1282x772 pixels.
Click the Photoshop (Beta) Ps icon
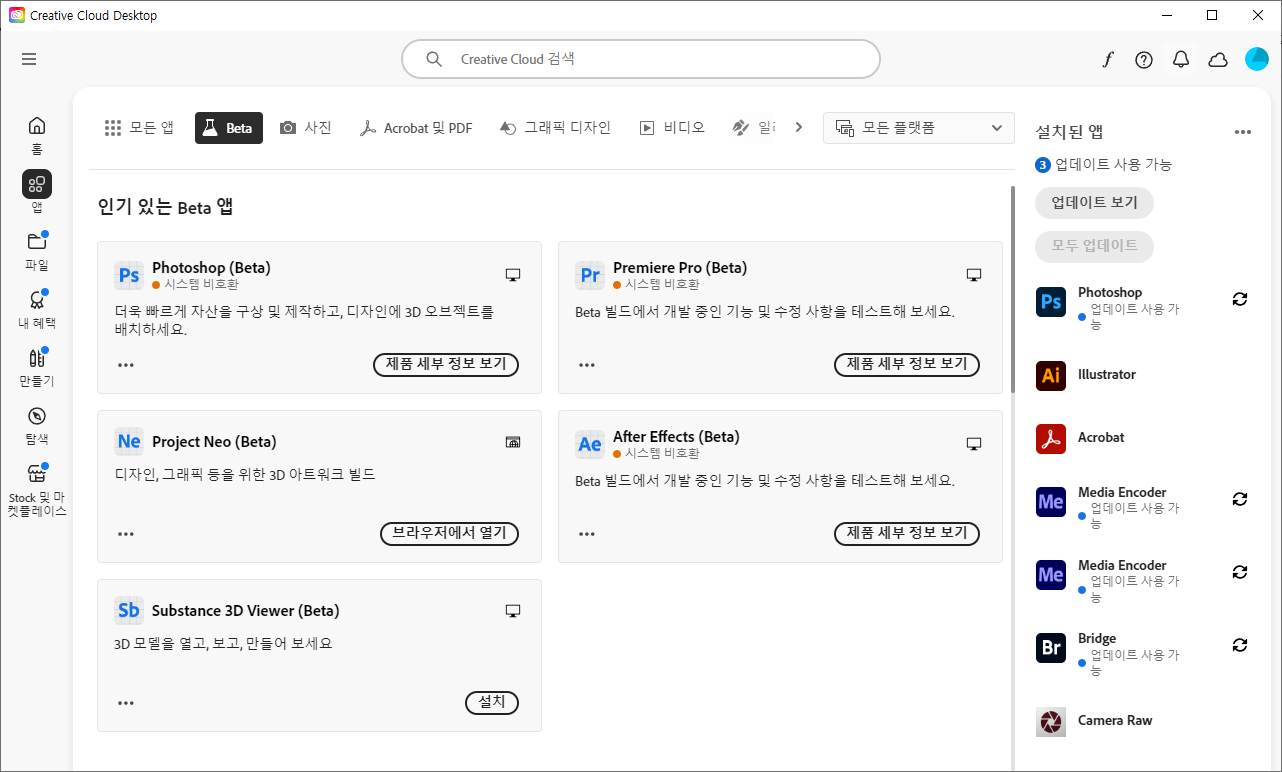[x=129, y=275]
